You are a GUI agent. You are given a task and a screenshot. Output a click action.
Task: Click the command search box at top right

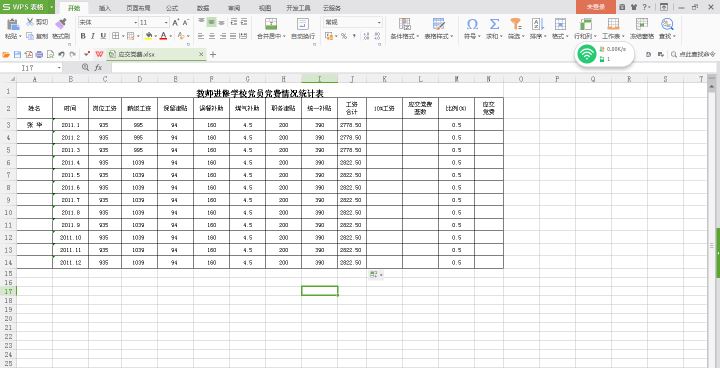click(x=694, y=54)
